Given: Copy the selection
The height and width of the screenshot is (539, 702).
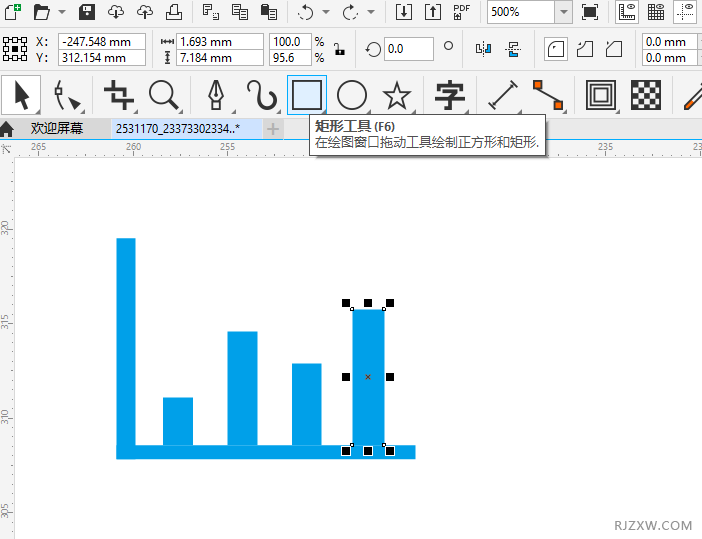Looking at the screenshot, I should (240, 12).
